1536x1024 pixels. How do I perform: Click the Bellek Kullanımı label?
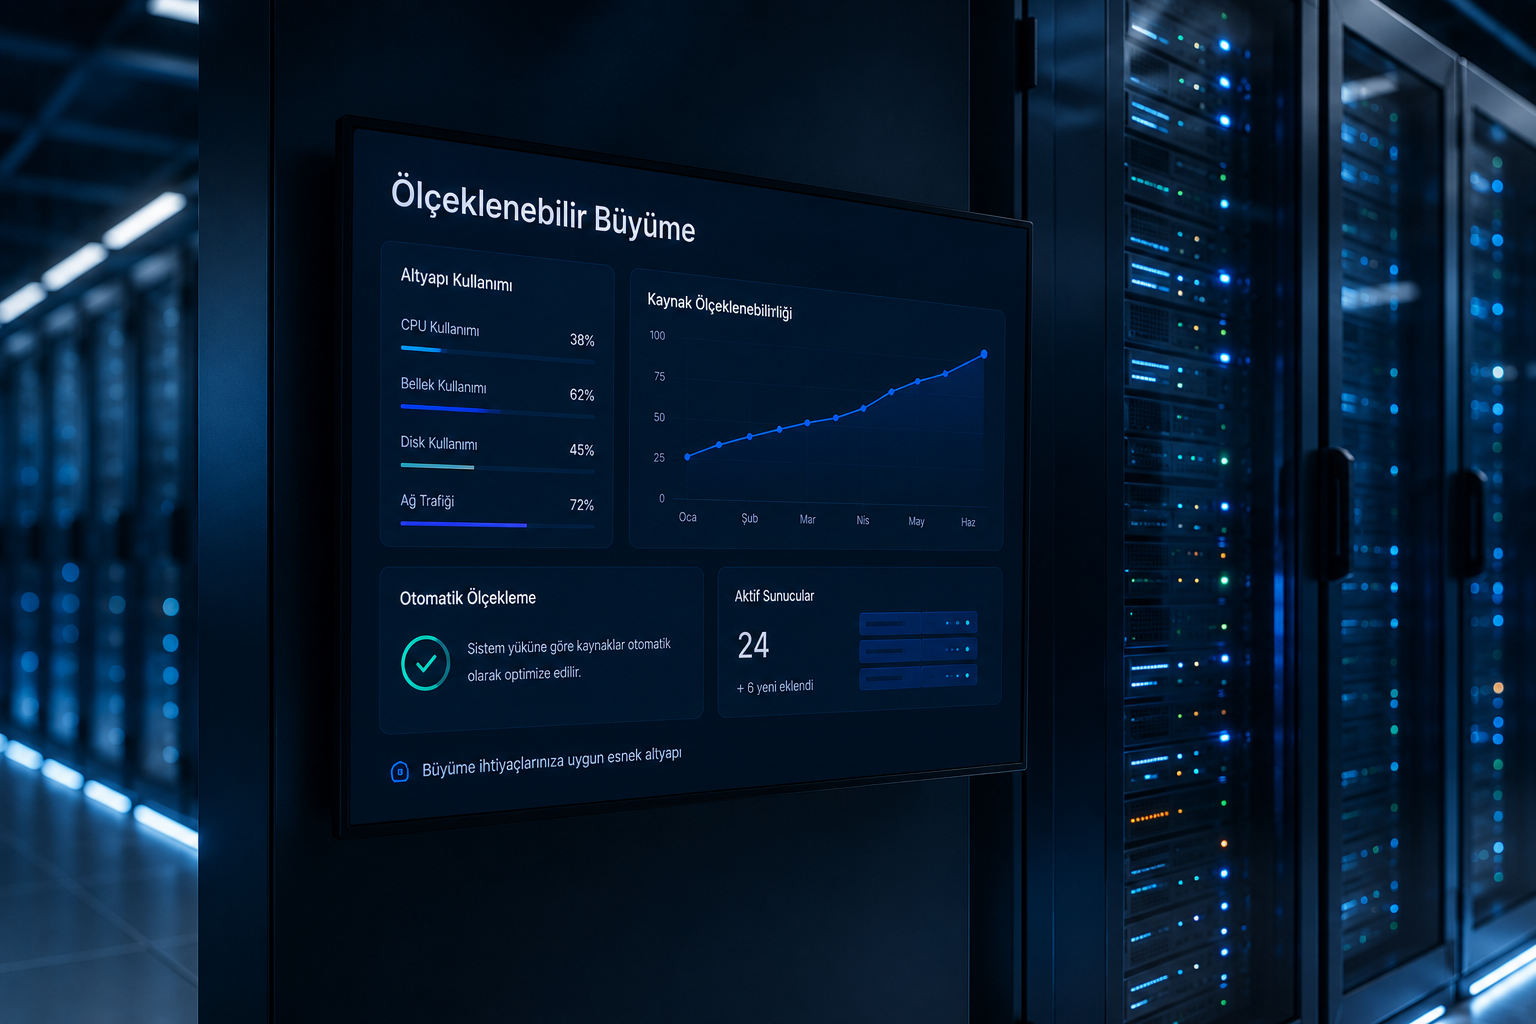[x=443, y=385]
